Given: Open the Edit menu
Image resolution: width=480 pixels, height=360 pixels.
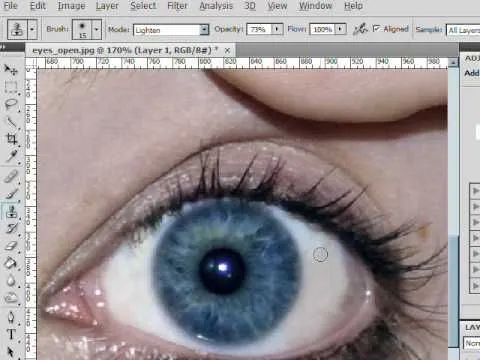Looking at the screenshot, I should pyautogui.click(x=38, y=6).
